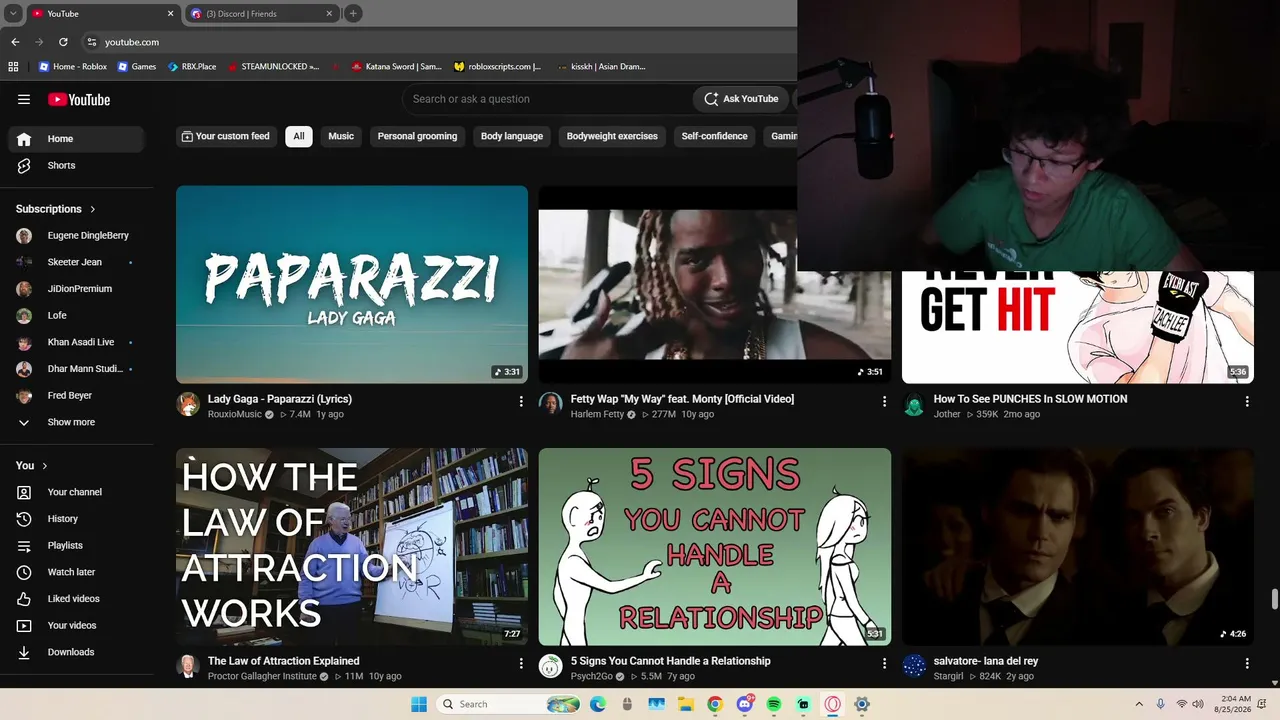
Task: Click the Your custom feed button
Action: 225,136
